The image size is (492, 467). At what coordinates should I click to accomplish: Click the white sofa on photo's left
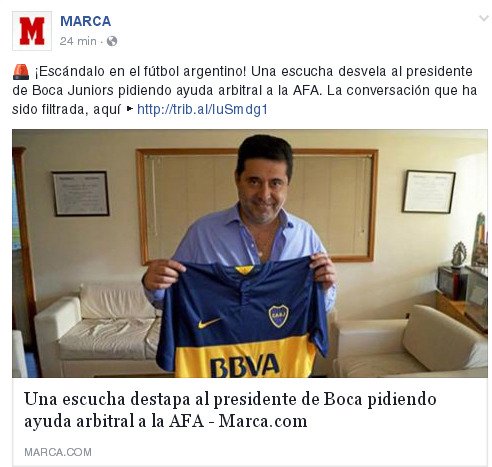(97, 328)
